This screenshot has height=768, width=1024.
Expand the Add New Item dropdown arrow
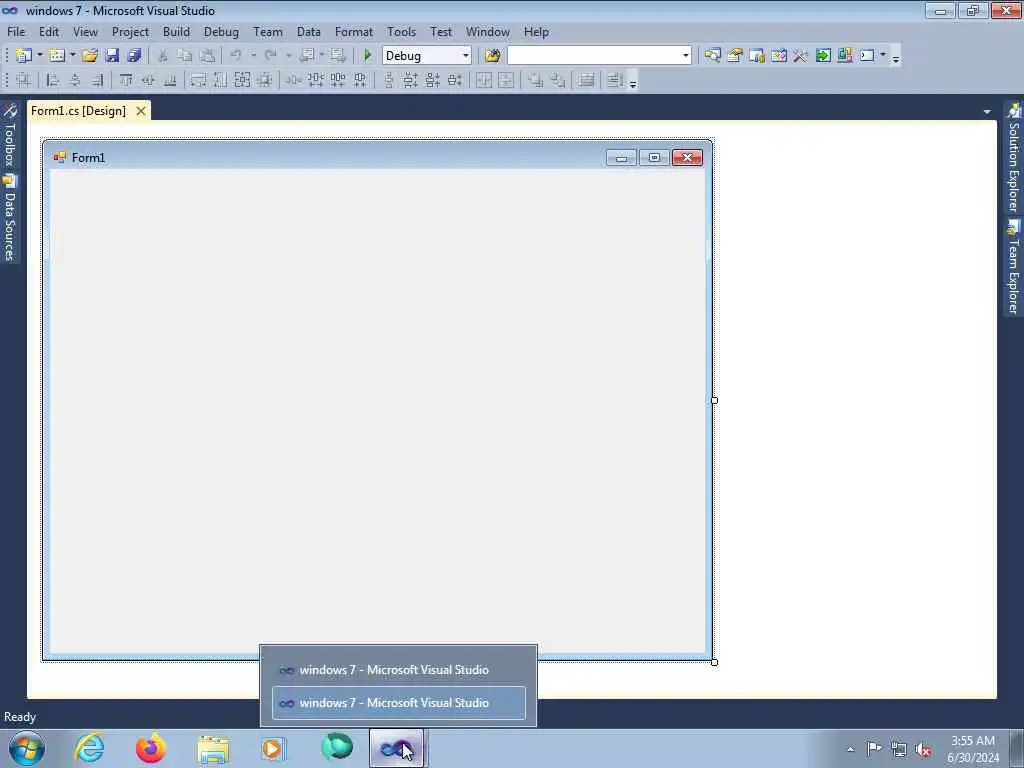[x=73, y=56]
